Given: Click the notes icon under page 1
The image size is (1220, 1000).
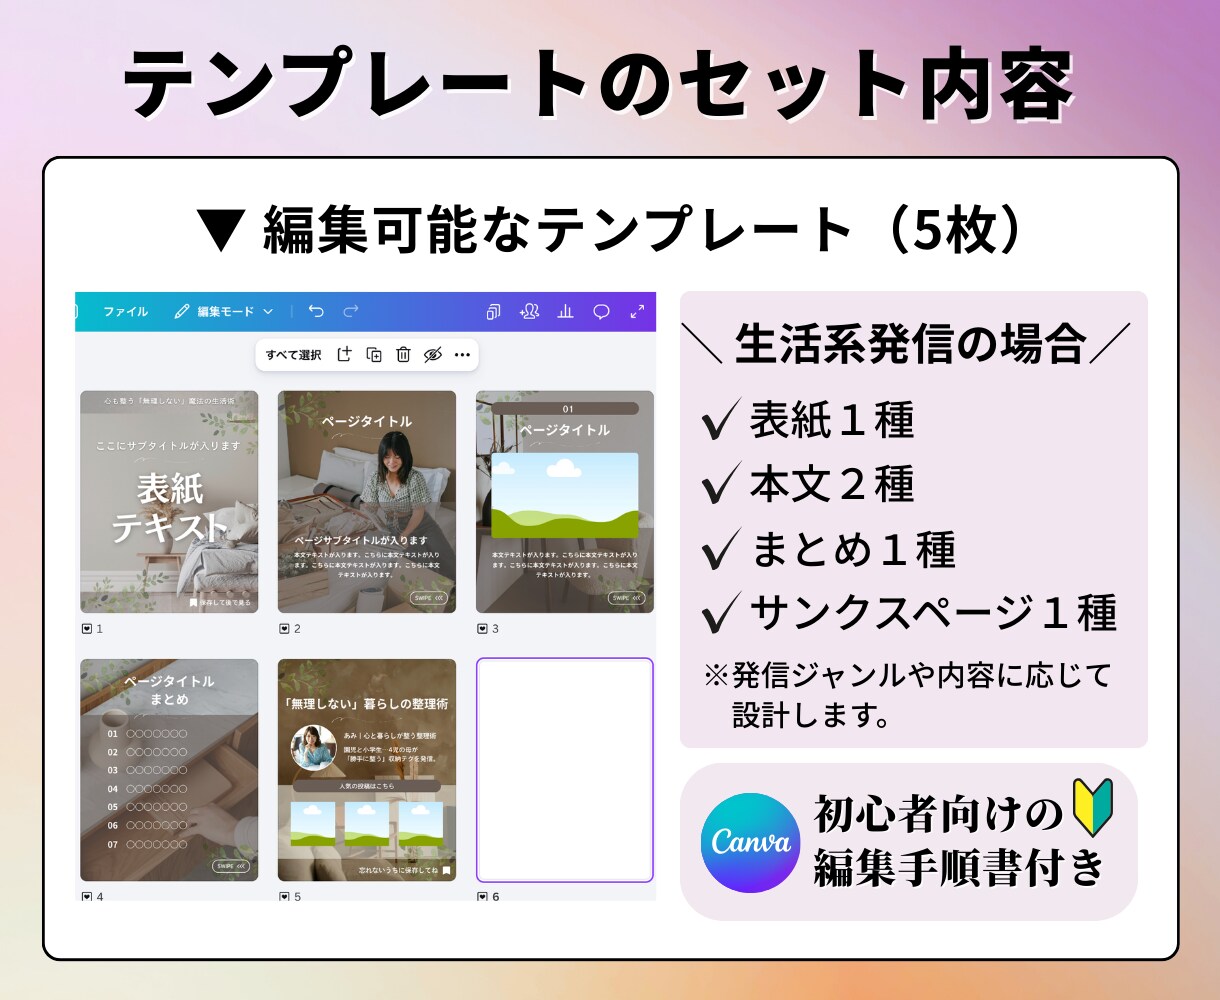Looking at the screenshot, I should coord(87,629).
